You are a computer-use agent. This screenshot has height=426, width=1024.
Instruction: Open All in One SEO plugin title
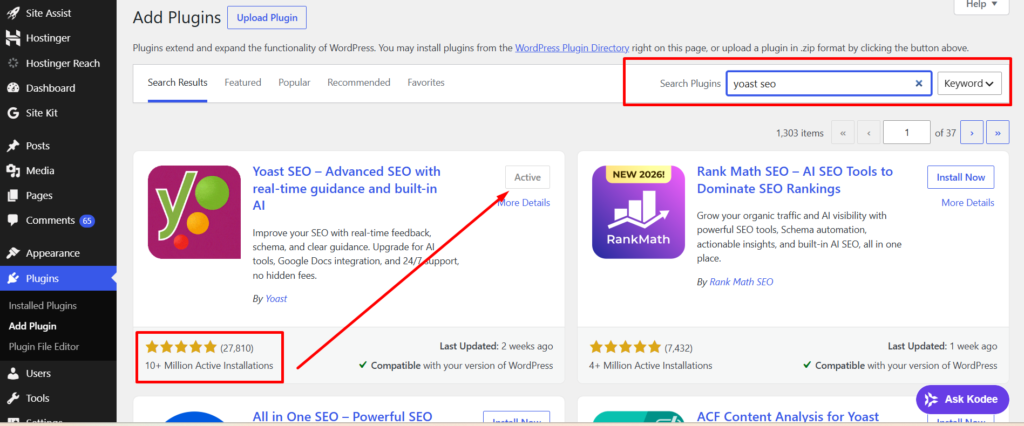[342, 417]
